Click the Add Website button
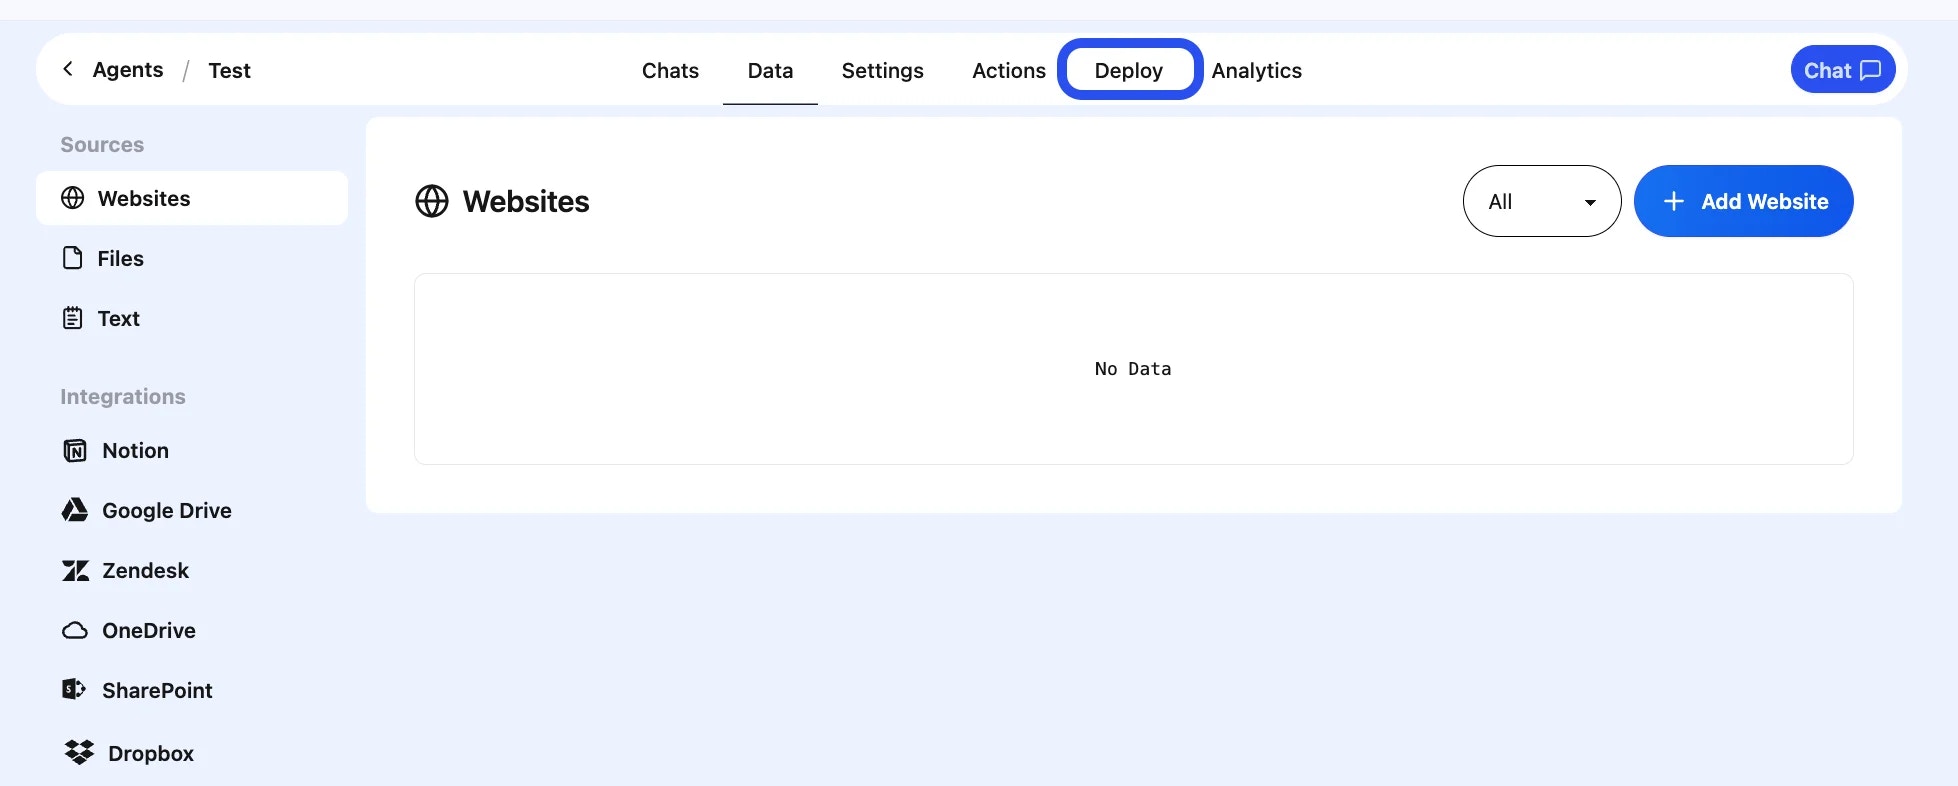The image size is (1958, 786). tap(1743, 201)
